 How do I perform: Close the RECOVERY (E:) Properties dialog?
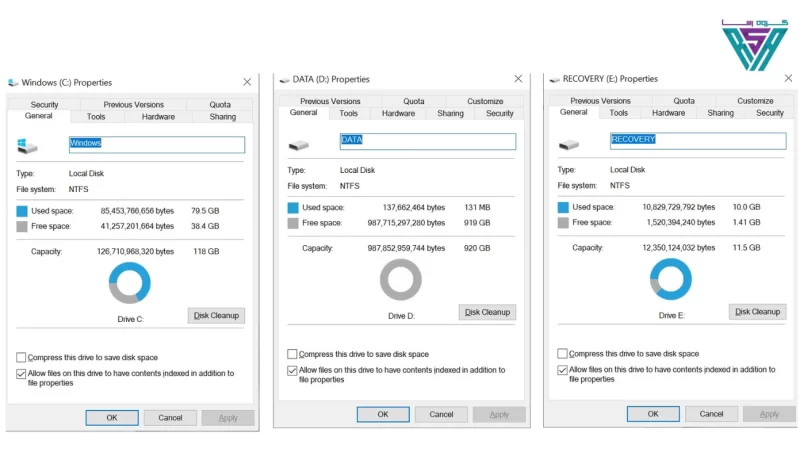(x=788, y=78)
